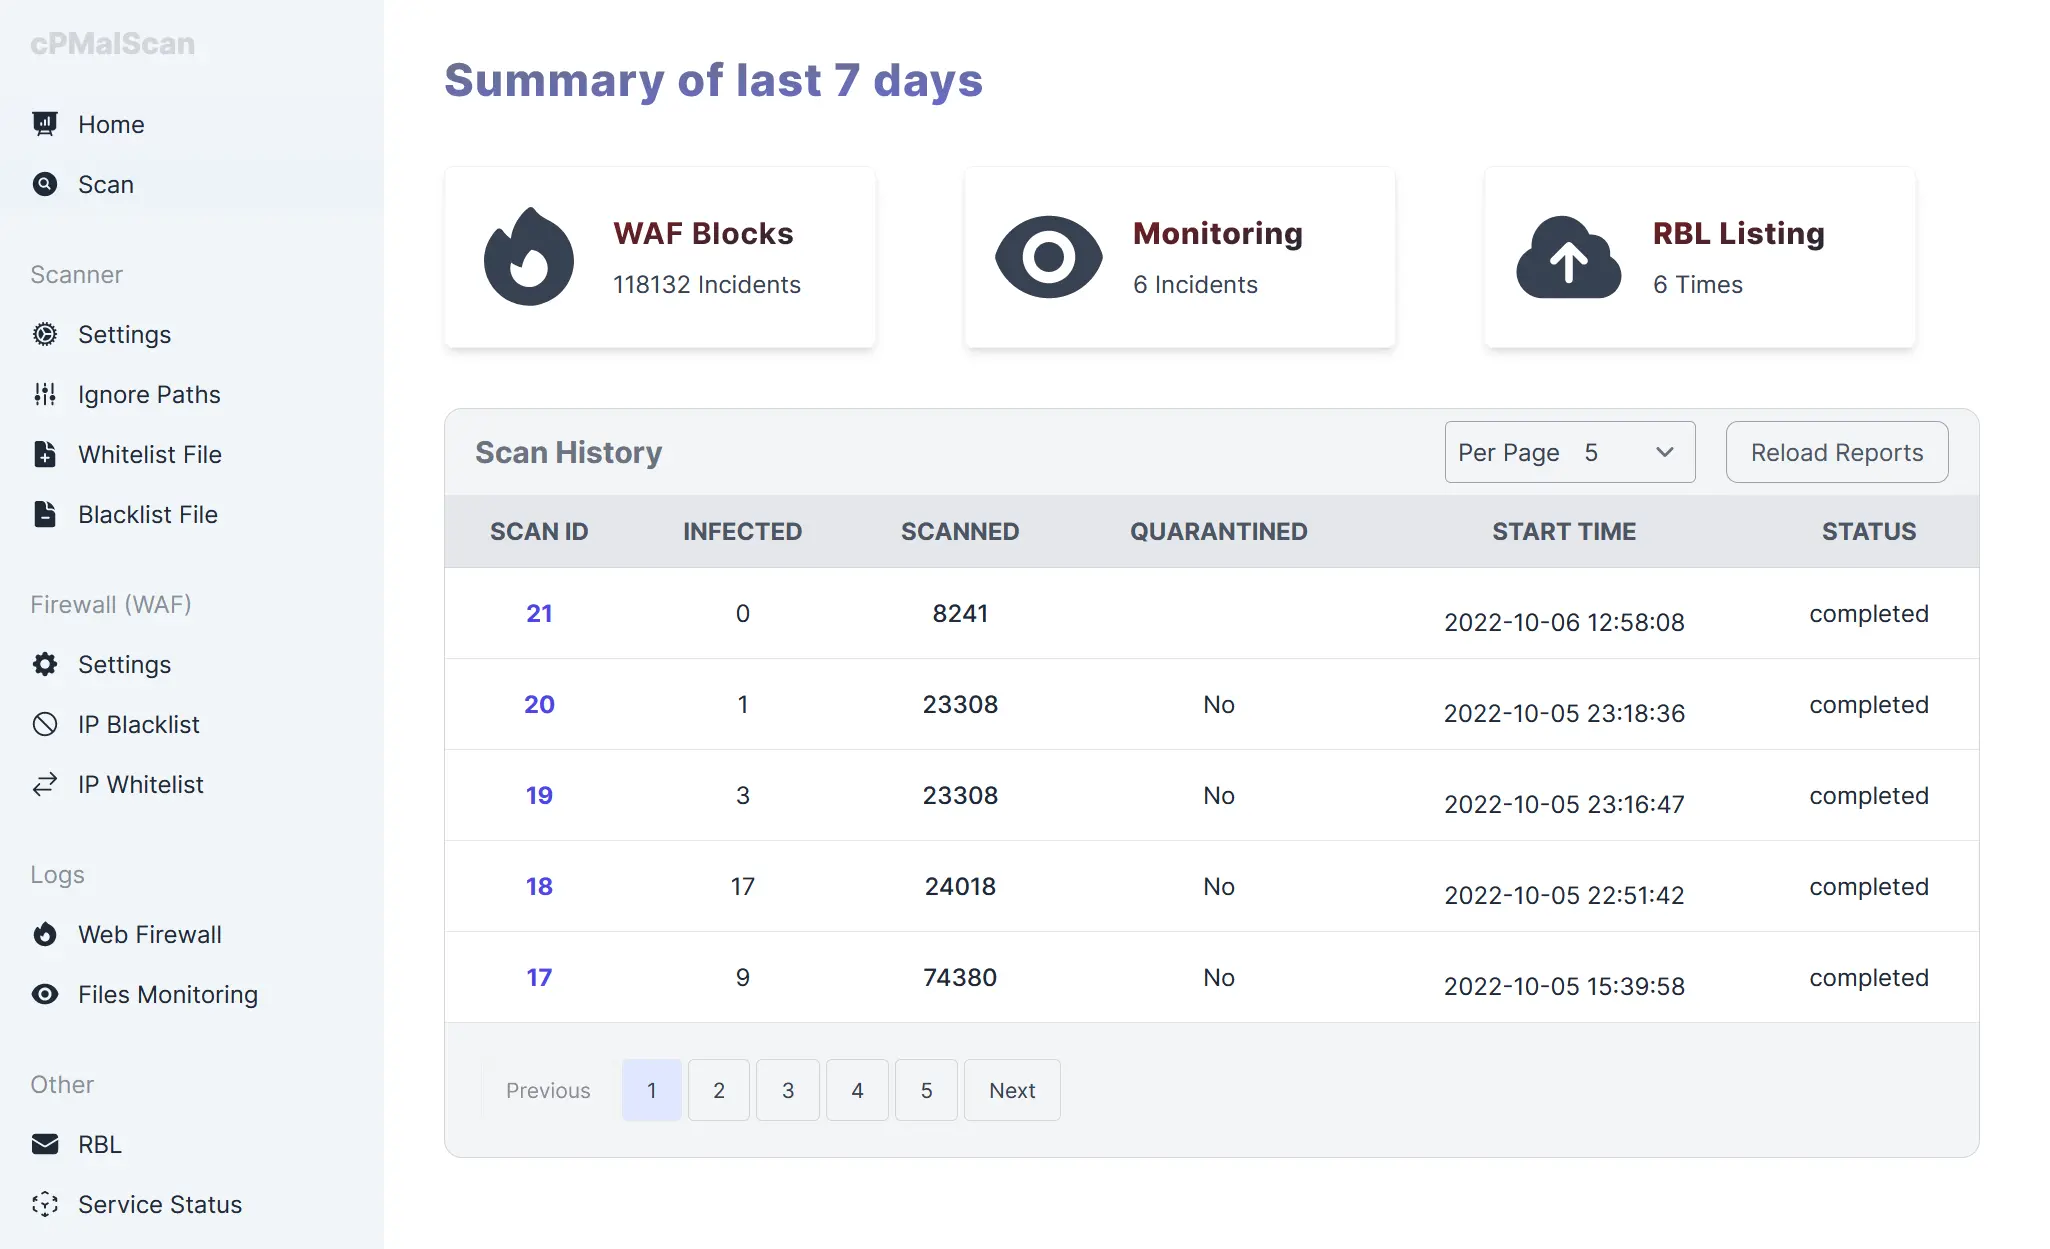Click the Service Status icon
2050x1249 pixels.
click(x=45, y=1204)
